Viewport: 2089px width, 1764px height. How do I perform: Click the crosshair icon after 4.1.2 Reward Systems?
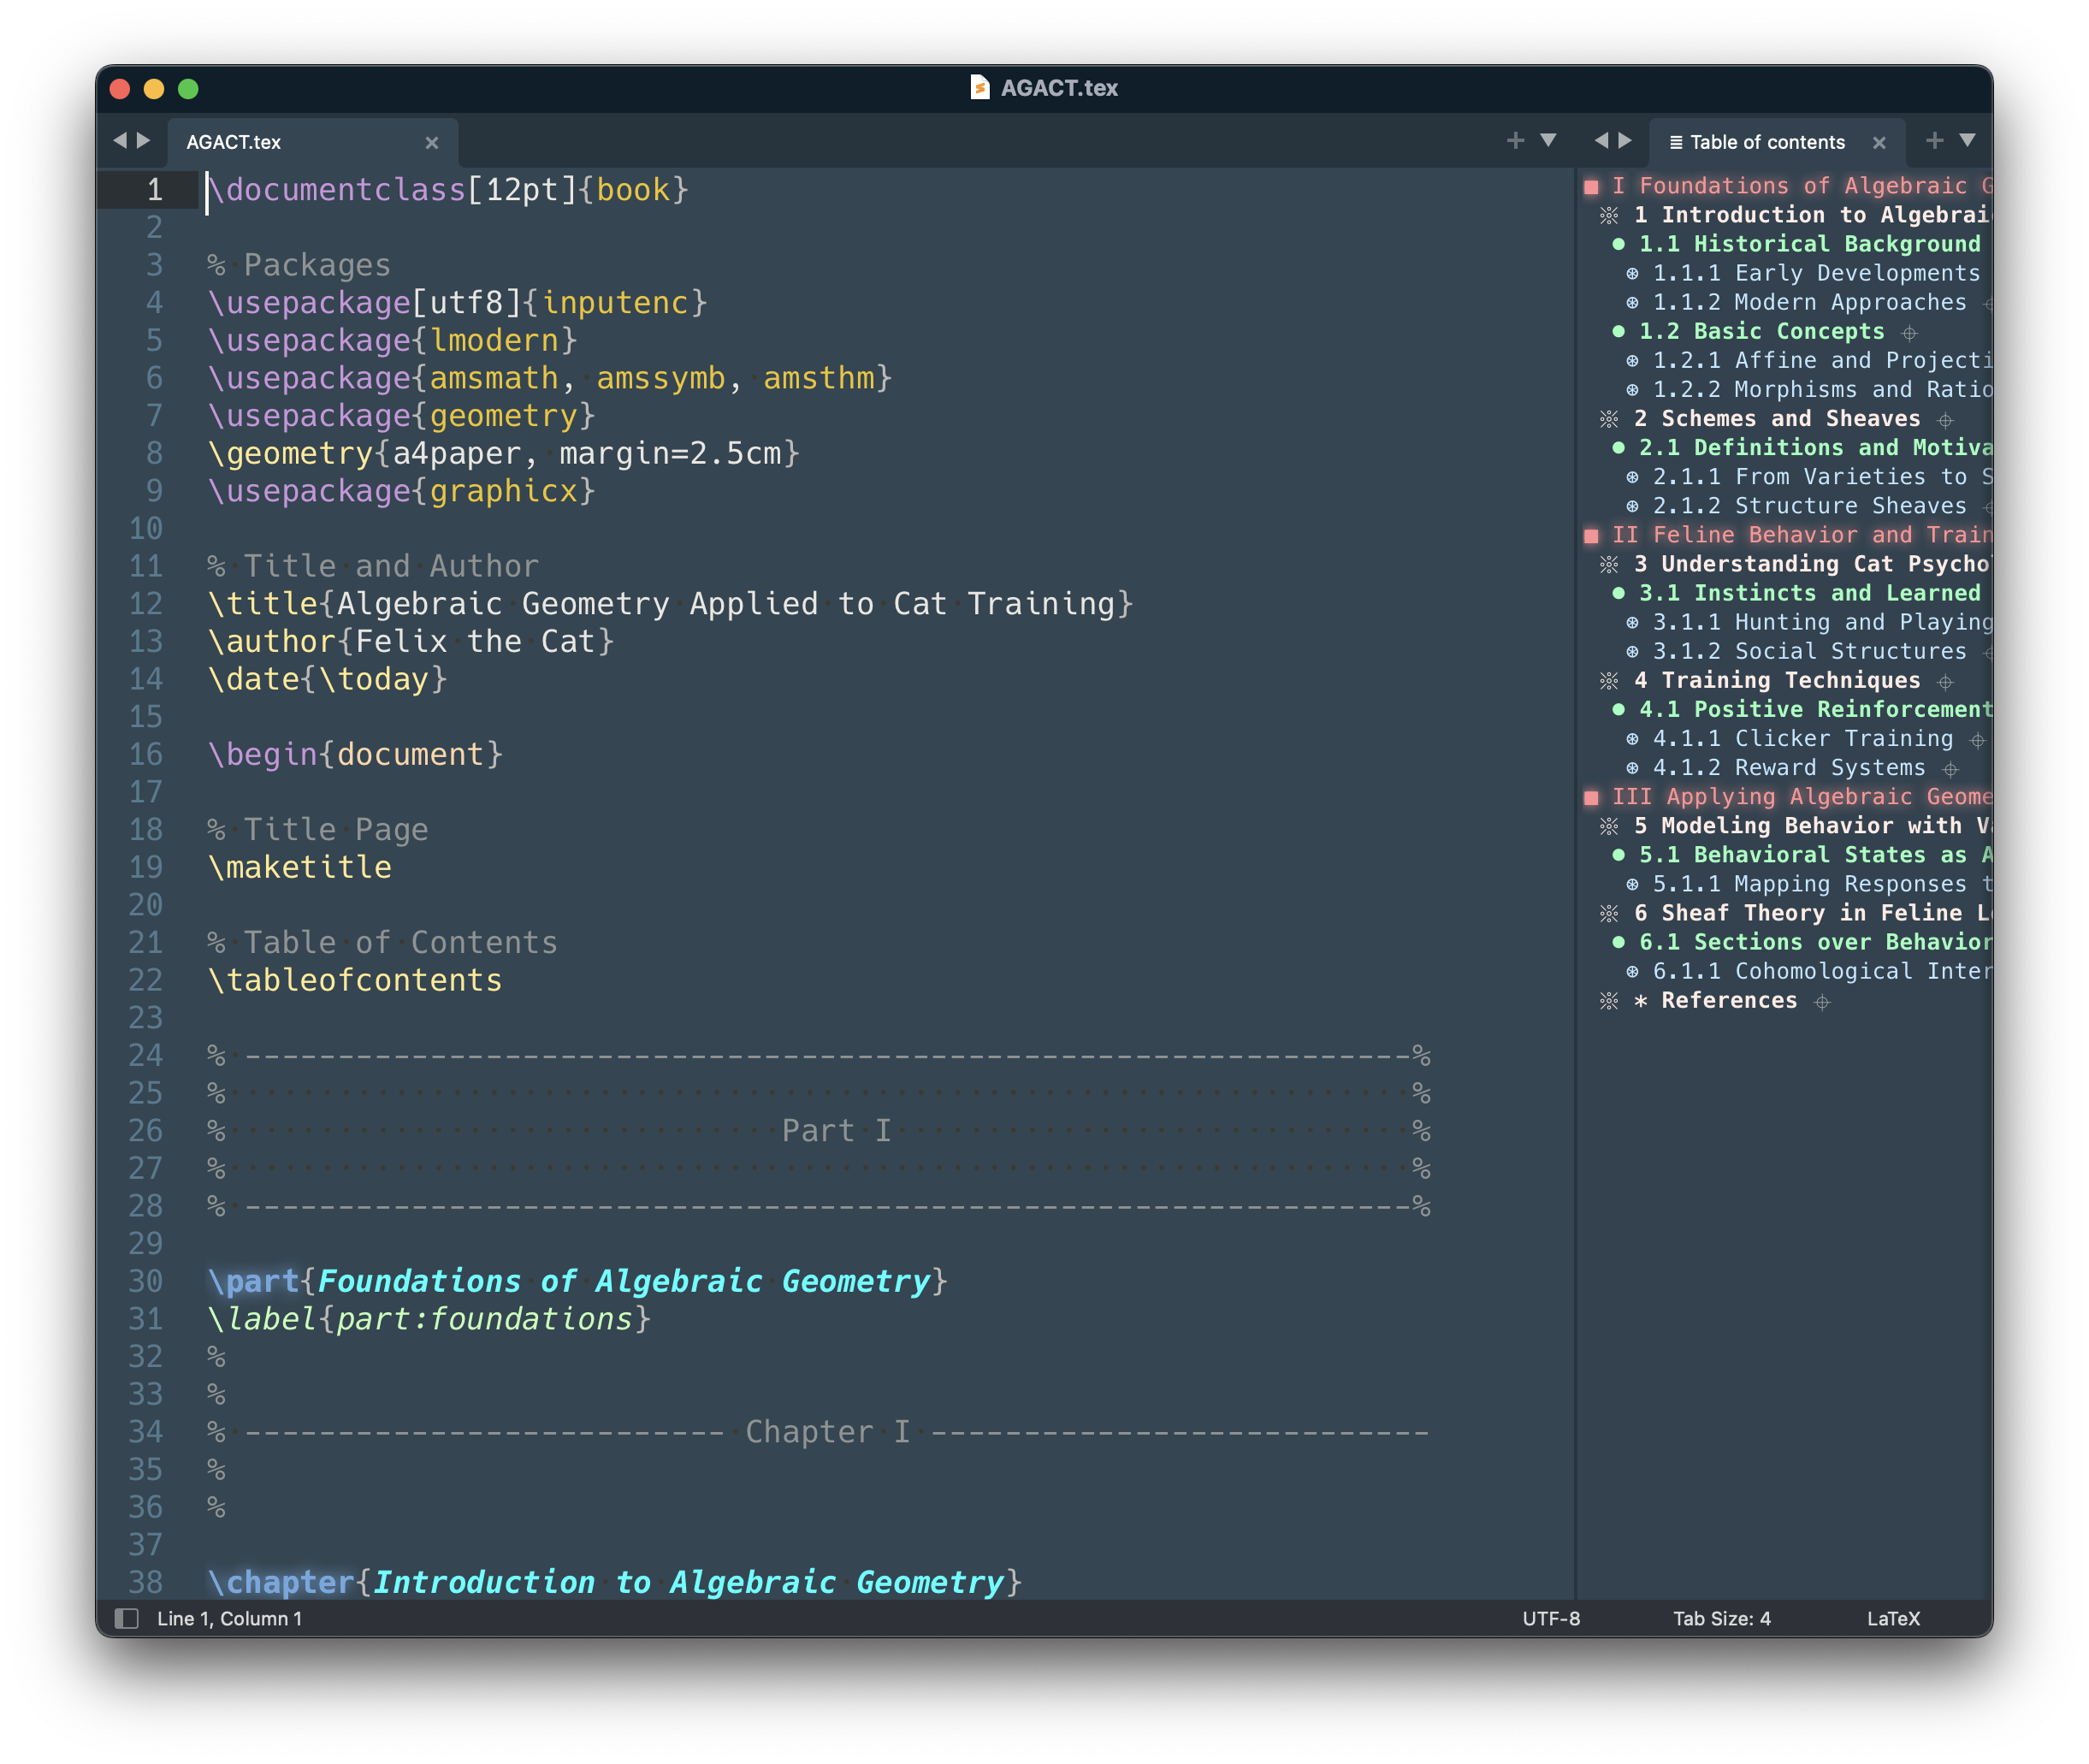pos(1950,769)
